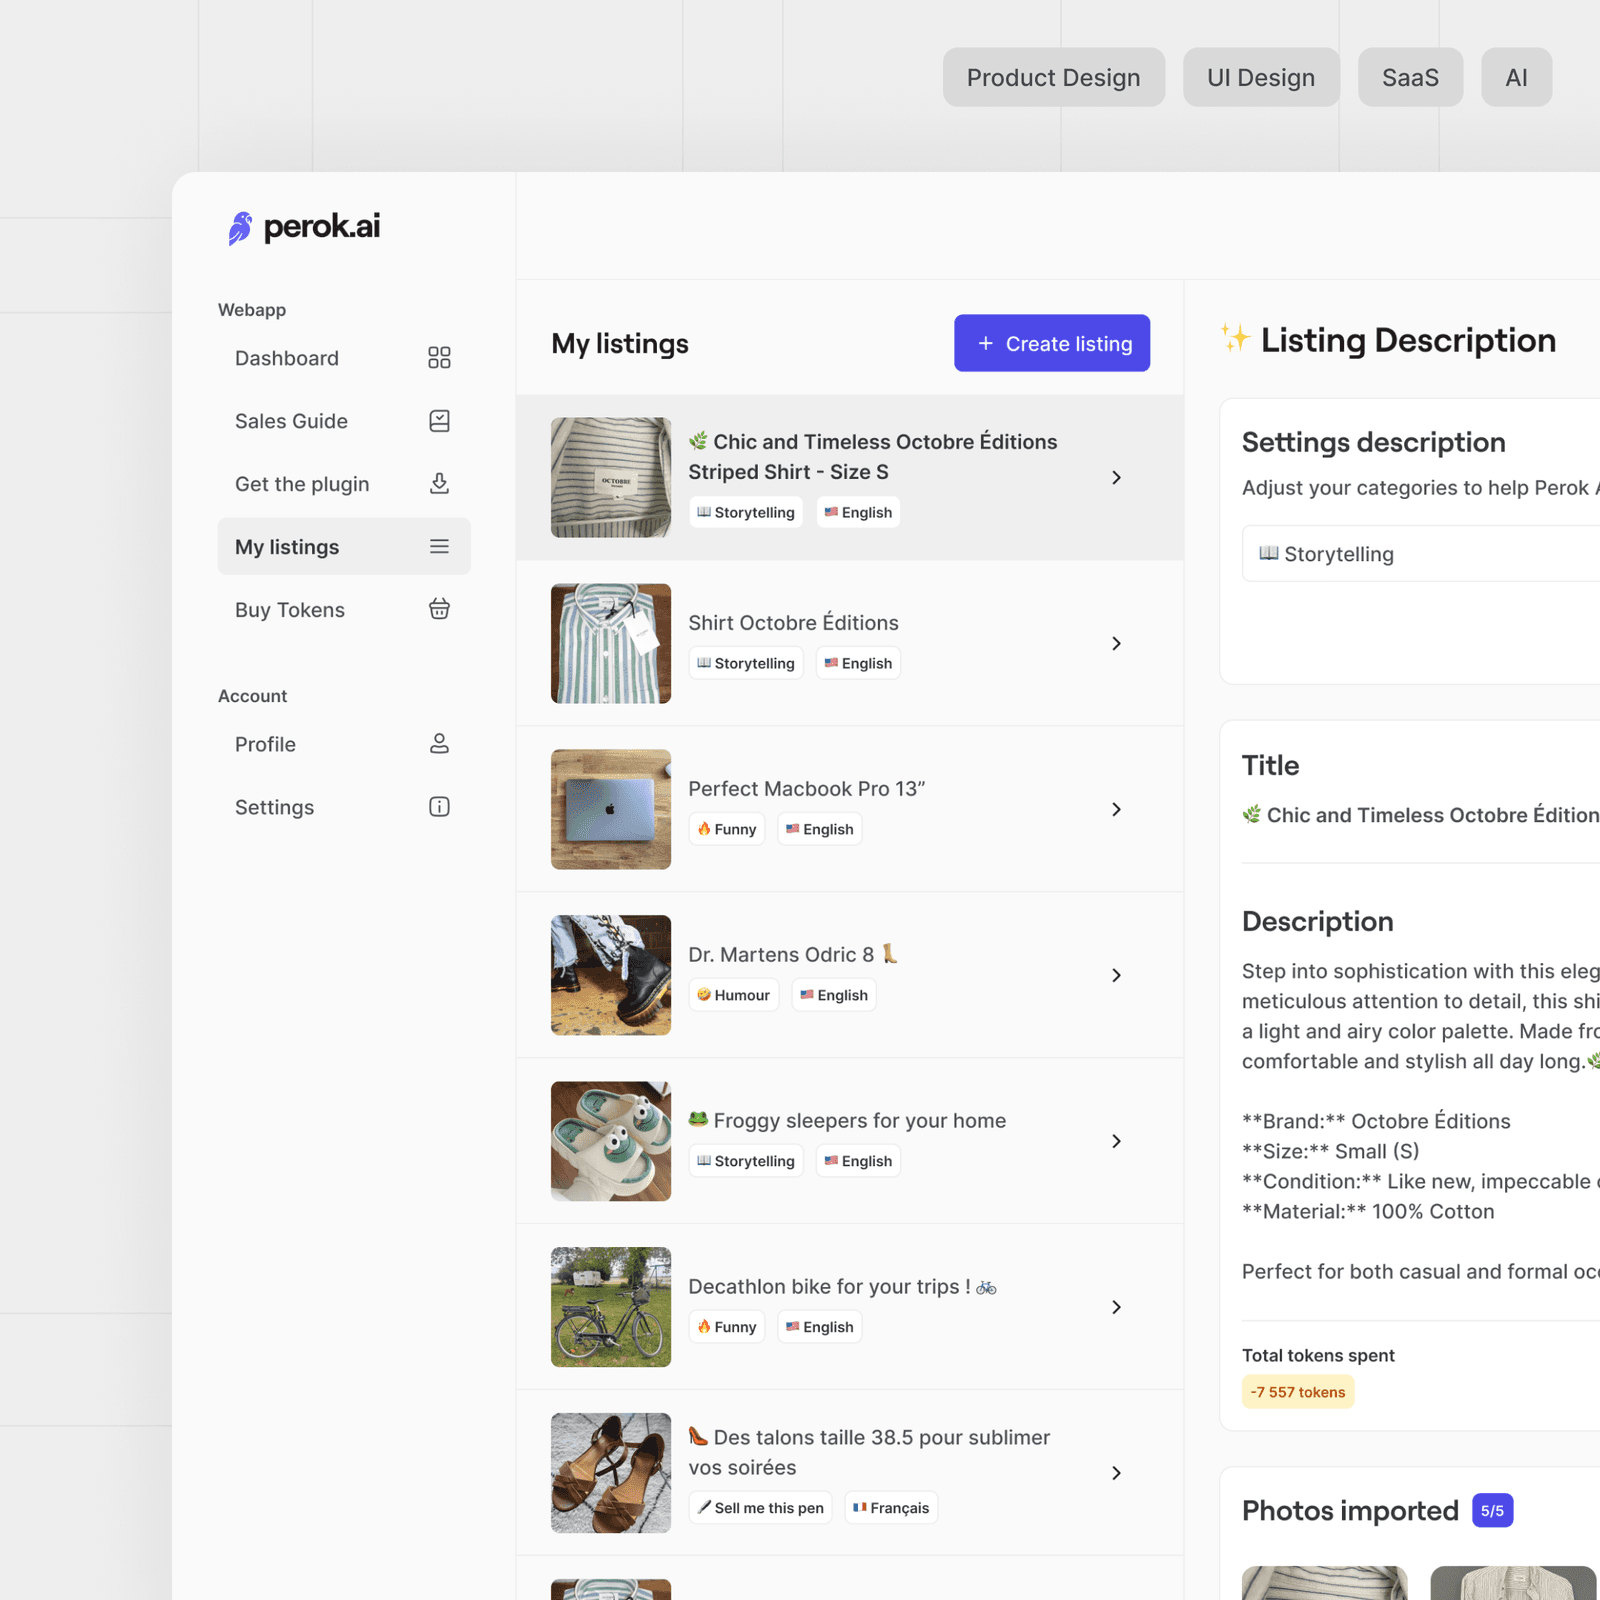Open the heeled sandals thumbnail
This screenshot has width=1600, height=1600.
pos(611,1474)
